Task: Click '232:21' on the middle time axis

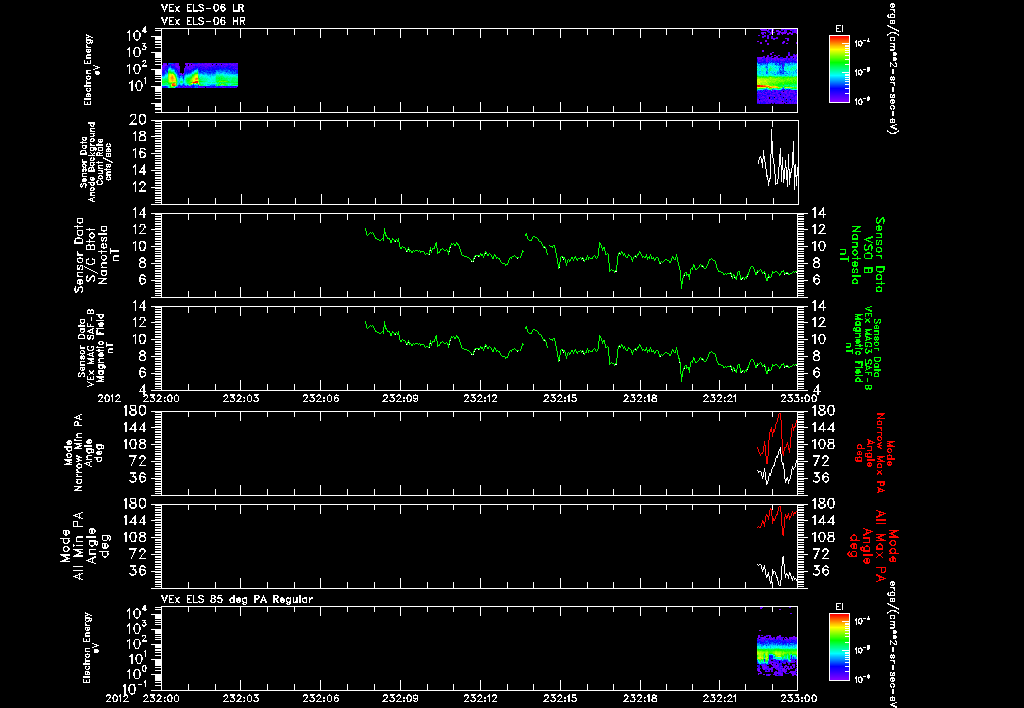Action: click(720, 398)
